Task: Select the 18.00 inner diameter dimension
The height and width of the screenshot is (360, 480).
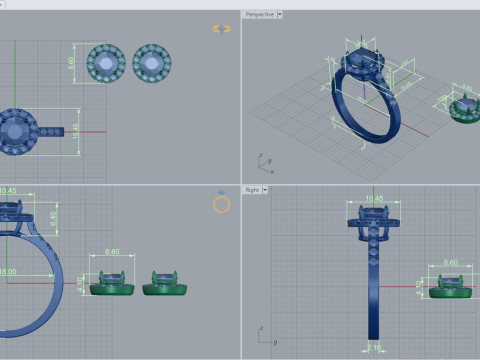Action: point(8,272)
